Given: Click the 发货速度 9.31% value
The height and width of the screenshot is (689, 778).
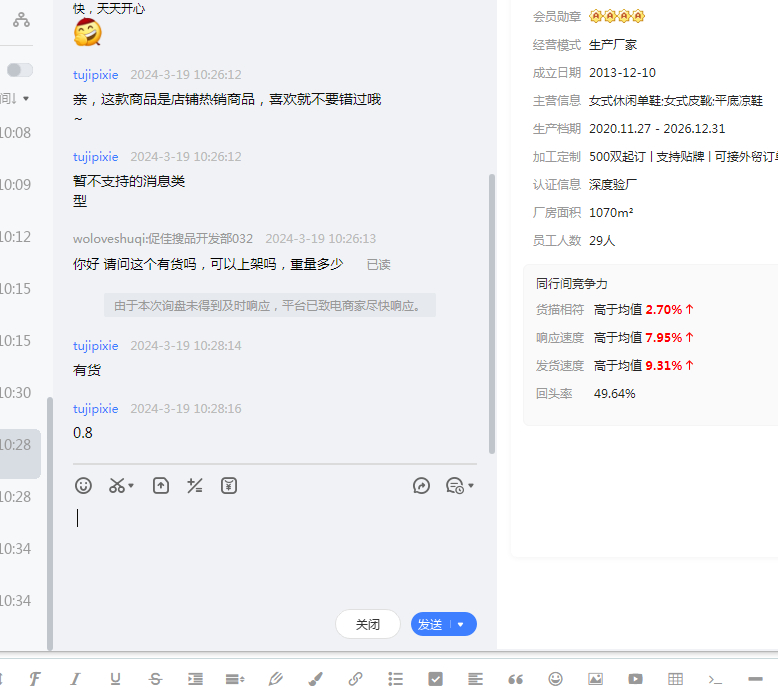Looking at the screenshot, I should tap(663, 366).
